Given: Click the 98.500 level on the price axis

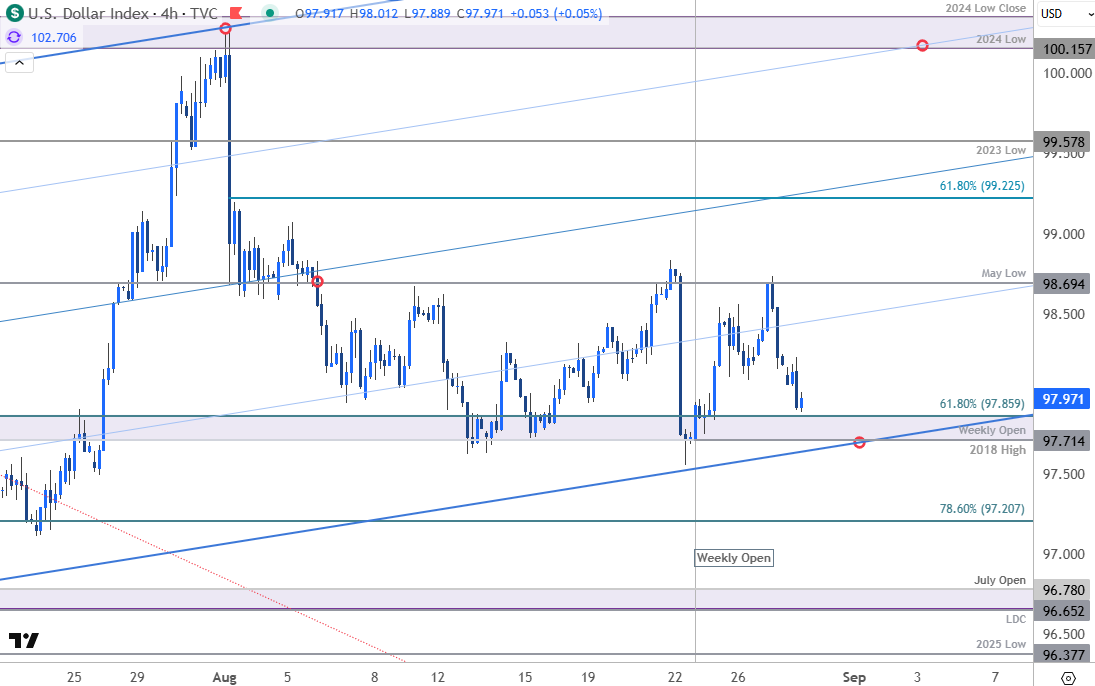Looking at the screenshot, I should point(1064,314).
